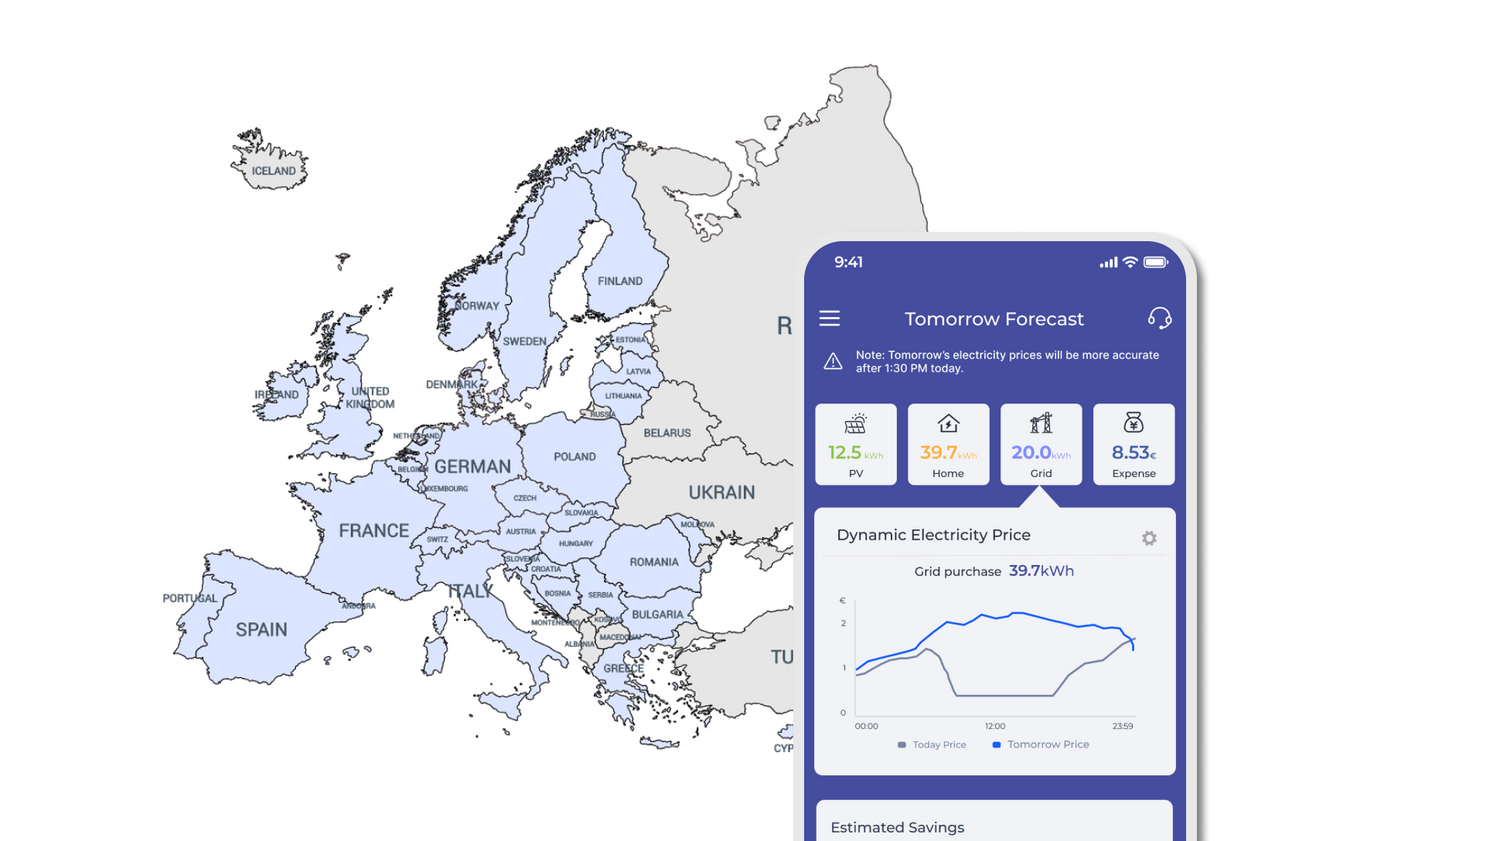Click the Grid purchase 39.7kWh value
1500x841 pixels.
[1041, 571]
